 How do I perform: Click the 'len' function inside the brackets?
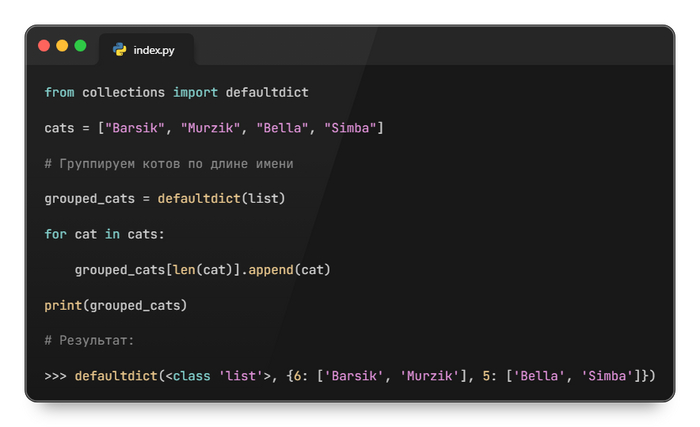coord(183,270)
